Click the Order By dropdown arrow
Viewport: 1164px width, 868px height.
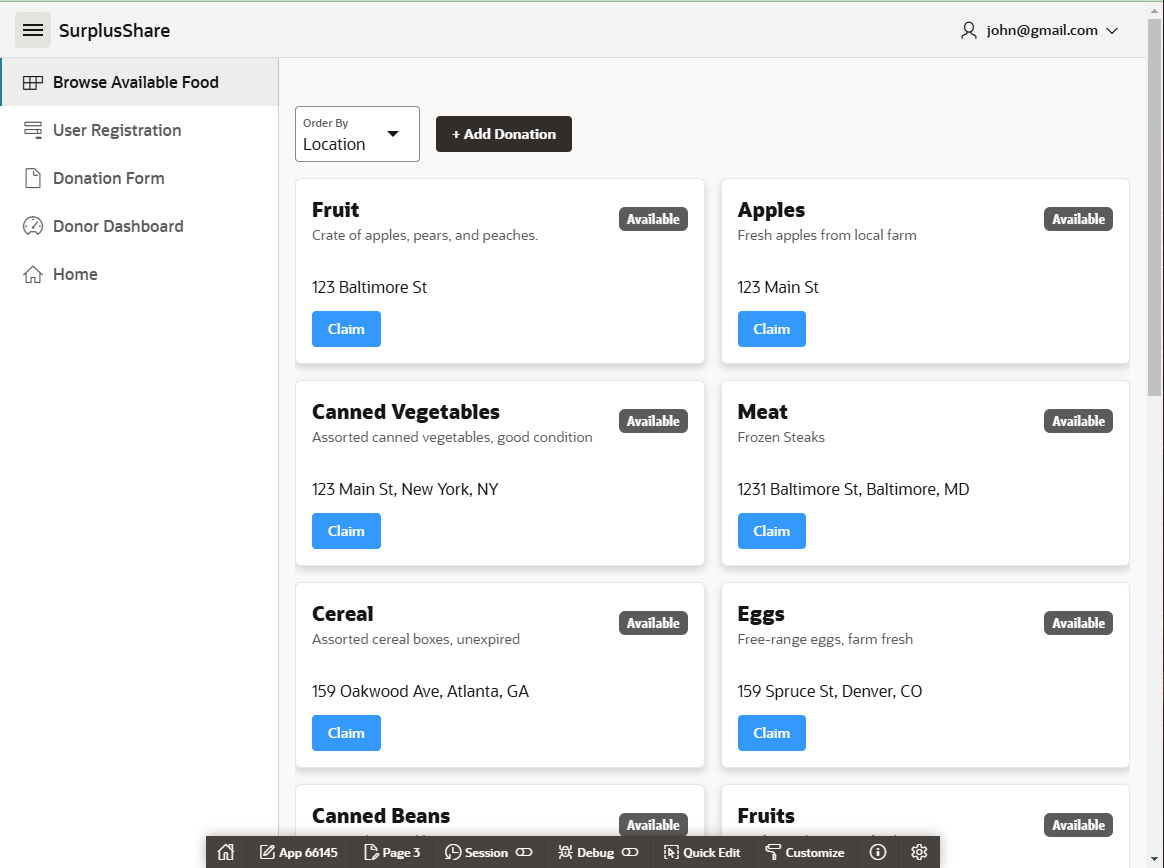point(393,134)
